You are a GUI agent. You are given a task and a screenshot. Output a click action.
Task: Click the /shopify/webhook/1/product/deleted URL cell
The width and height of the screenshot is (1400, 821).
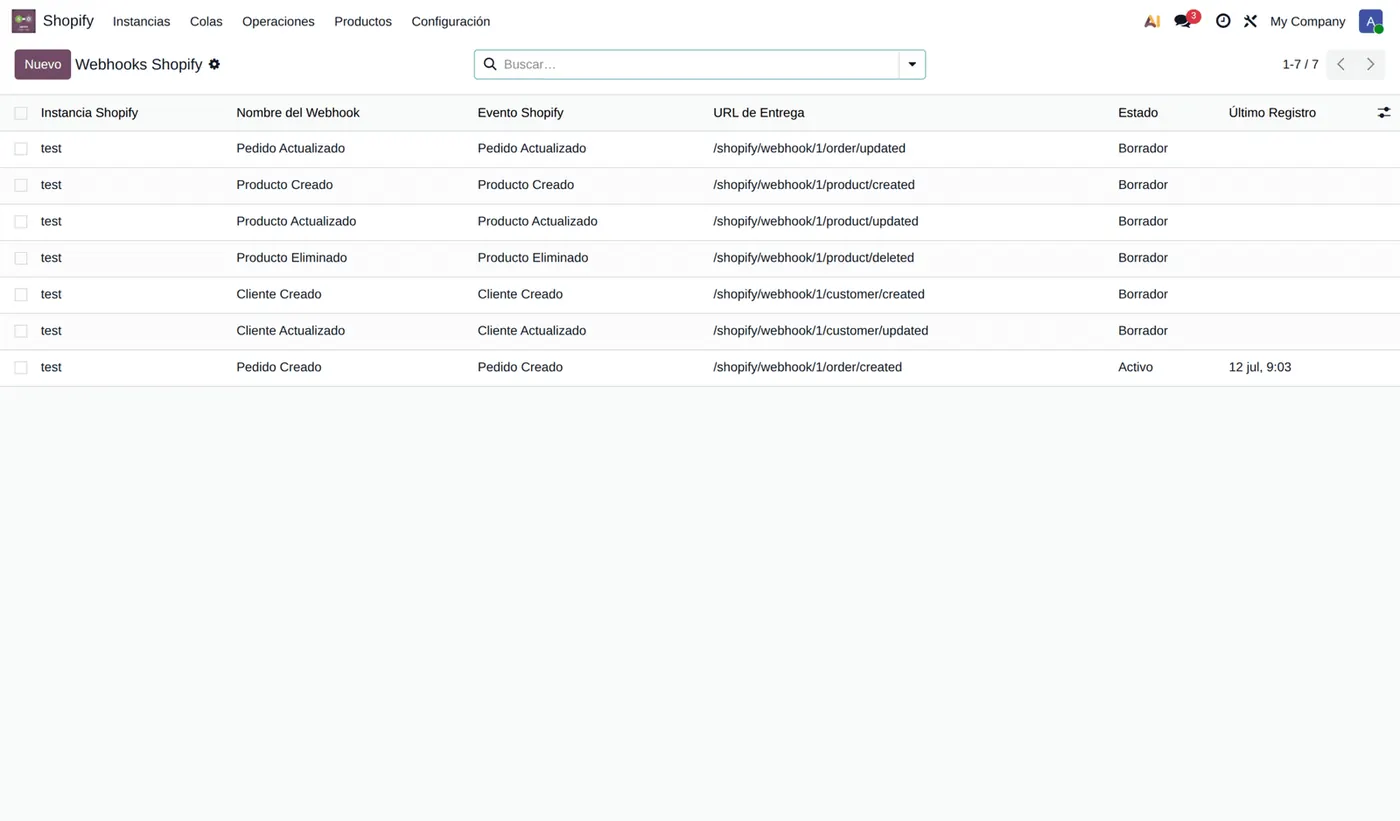[x=814, y=258]
